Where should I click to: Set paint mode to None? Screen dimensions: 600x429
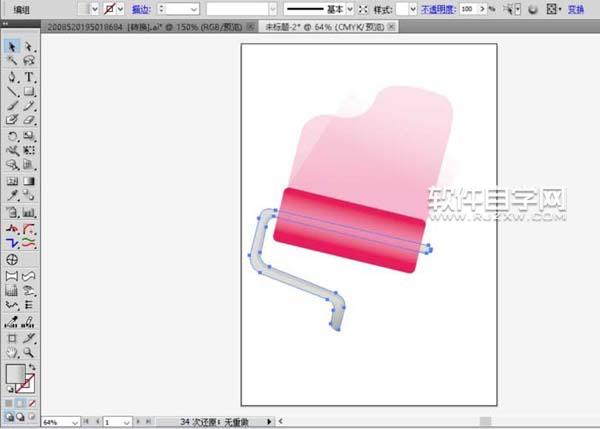(32, 403)
